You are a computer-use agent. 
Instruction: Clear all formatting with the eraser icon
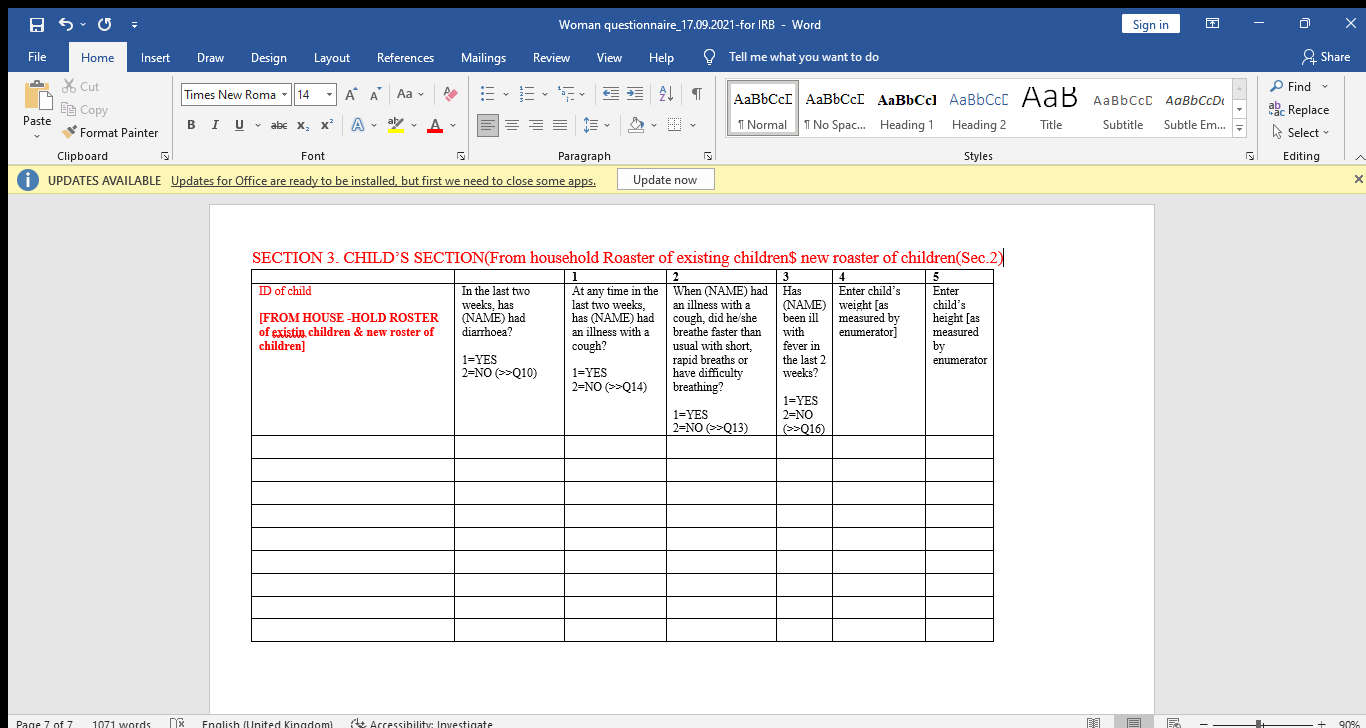(x=450, y=94)
